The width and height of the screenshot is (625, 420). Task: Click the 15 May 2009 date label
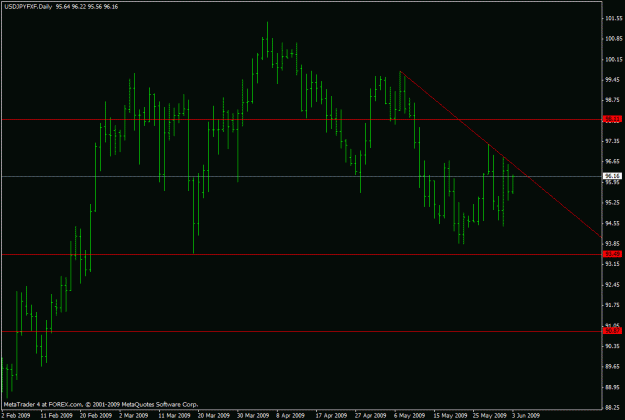click(x=450, y=415)
